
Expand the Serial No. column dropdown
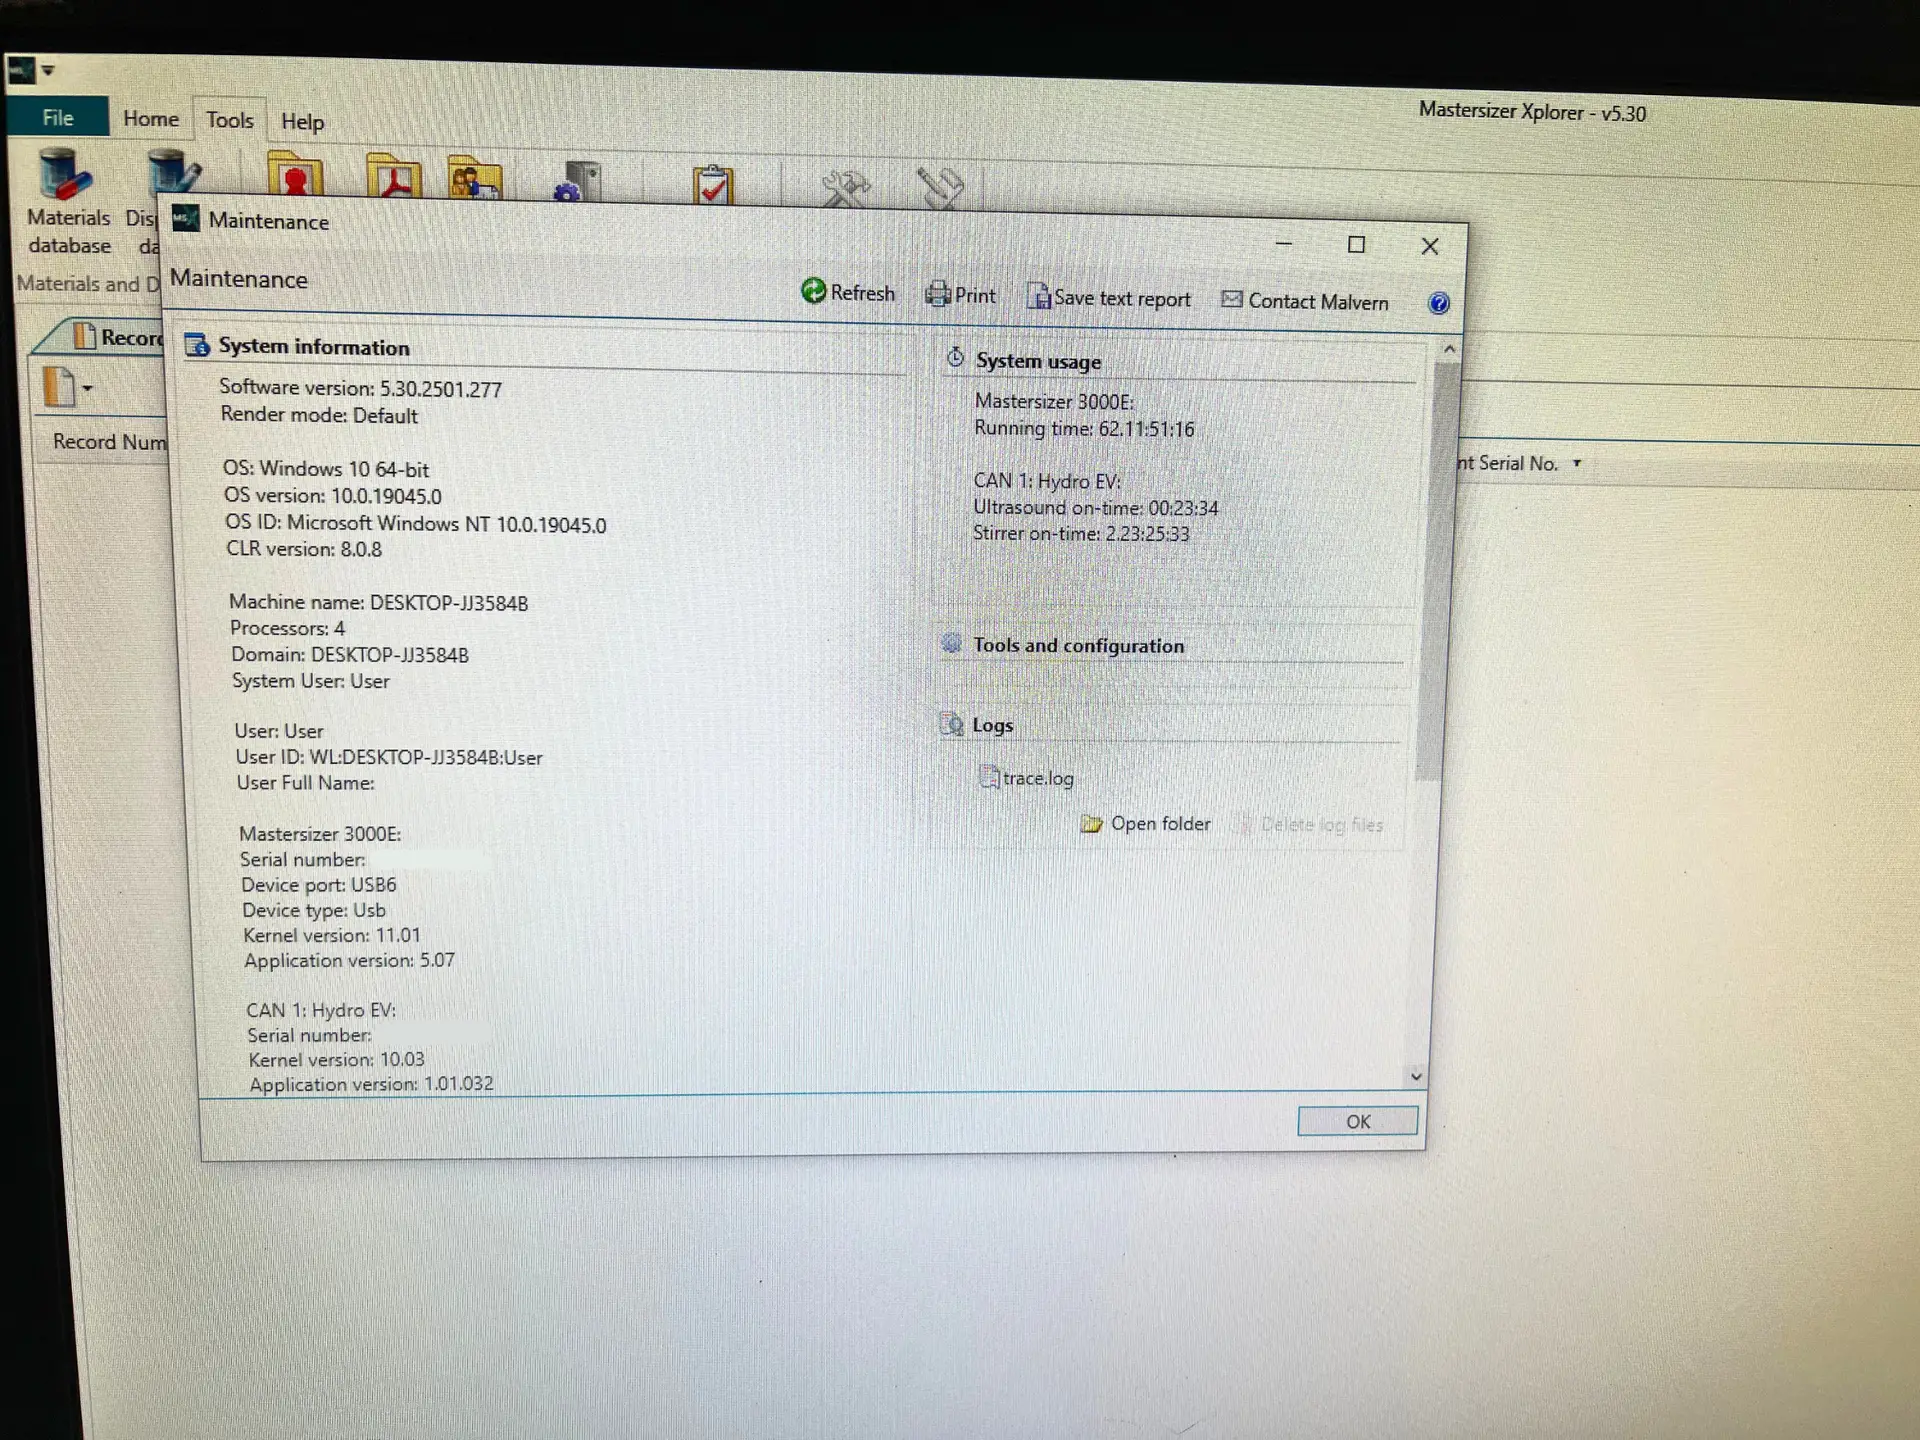pos(1578,463)
